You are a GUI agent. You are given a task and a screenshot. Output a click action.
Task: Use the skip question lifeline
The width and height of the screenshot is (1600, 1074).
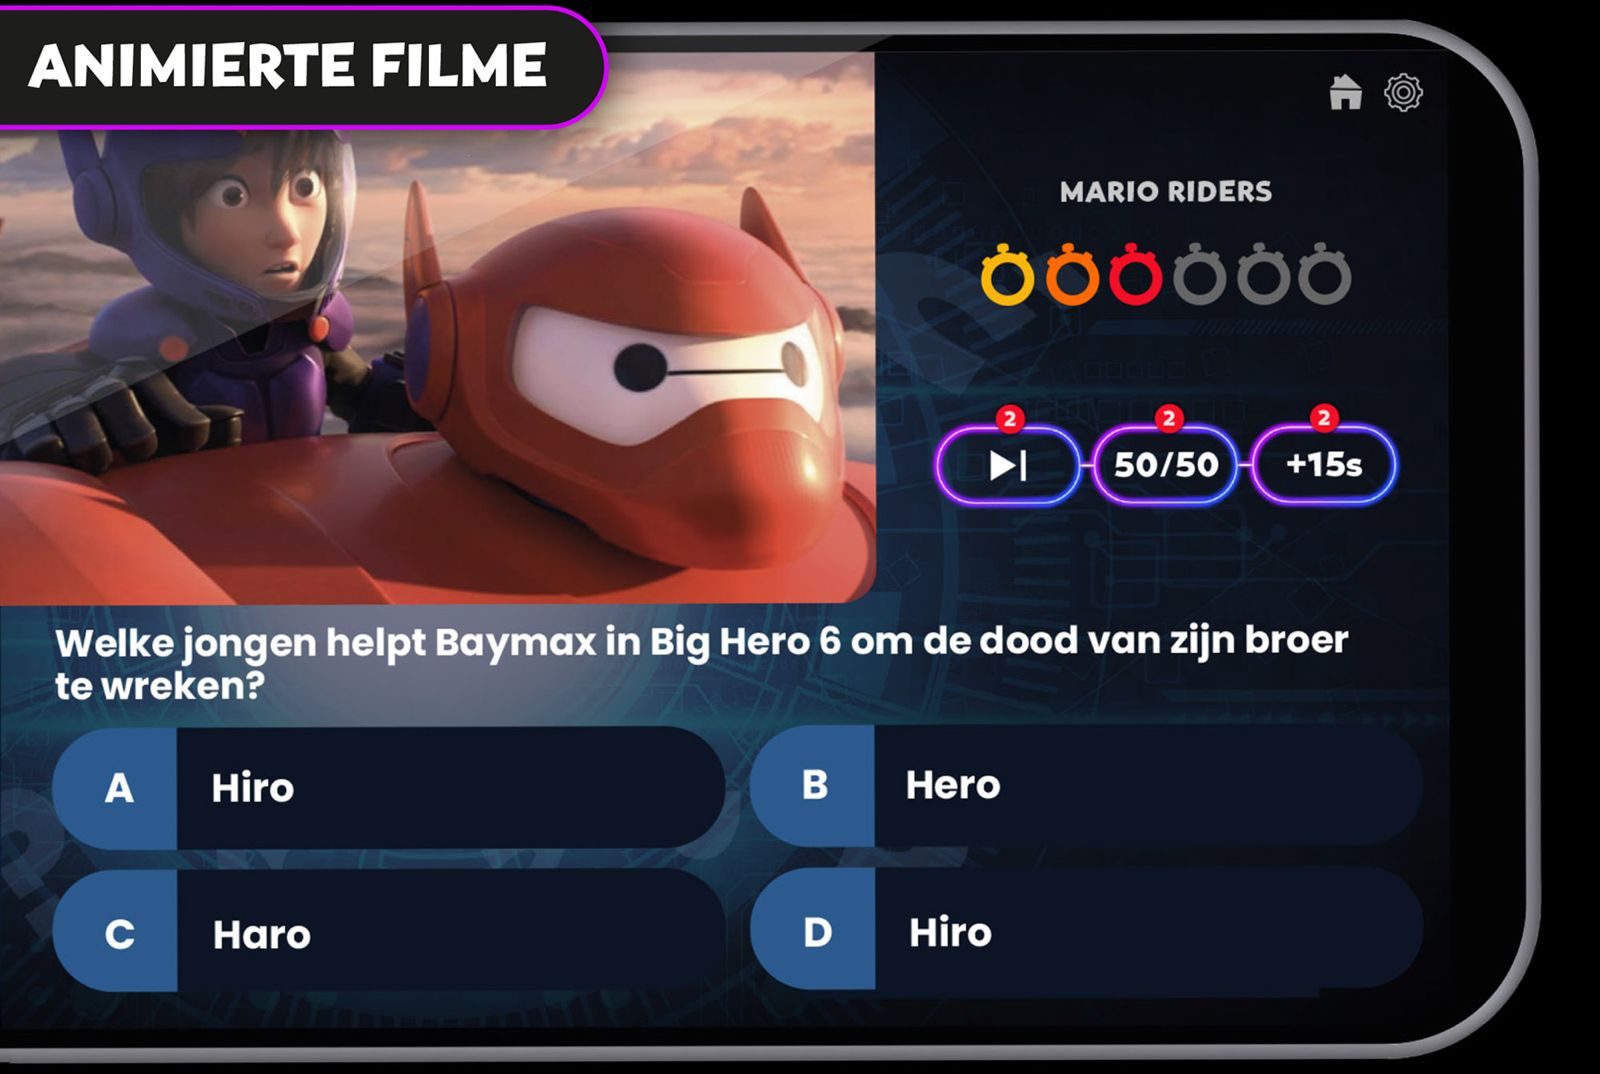click(x=1008, y=465)
